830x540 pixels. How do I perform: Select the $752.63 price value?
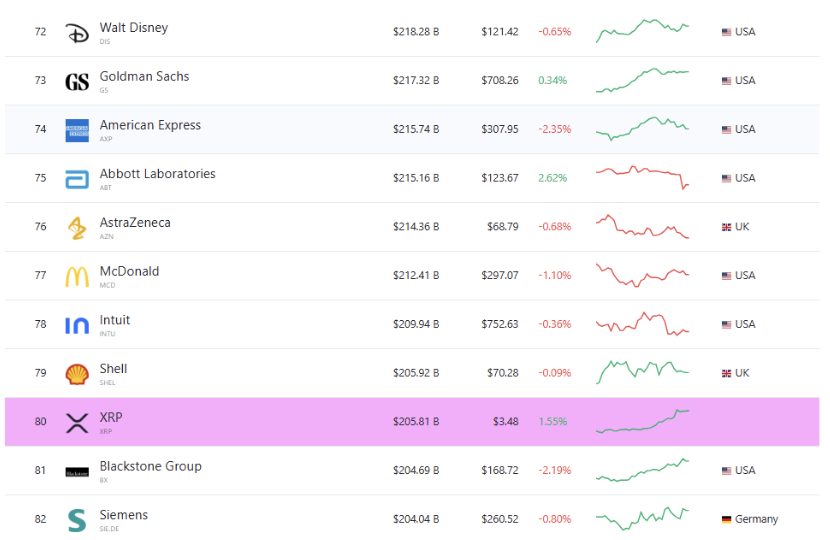[x=499, y=324]
